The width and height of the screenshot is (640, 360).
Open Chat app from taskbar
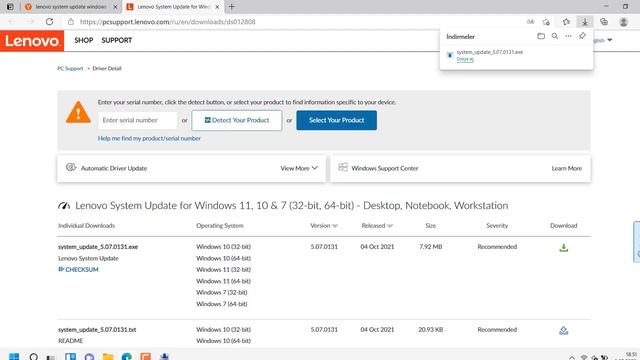pos(89,356)
